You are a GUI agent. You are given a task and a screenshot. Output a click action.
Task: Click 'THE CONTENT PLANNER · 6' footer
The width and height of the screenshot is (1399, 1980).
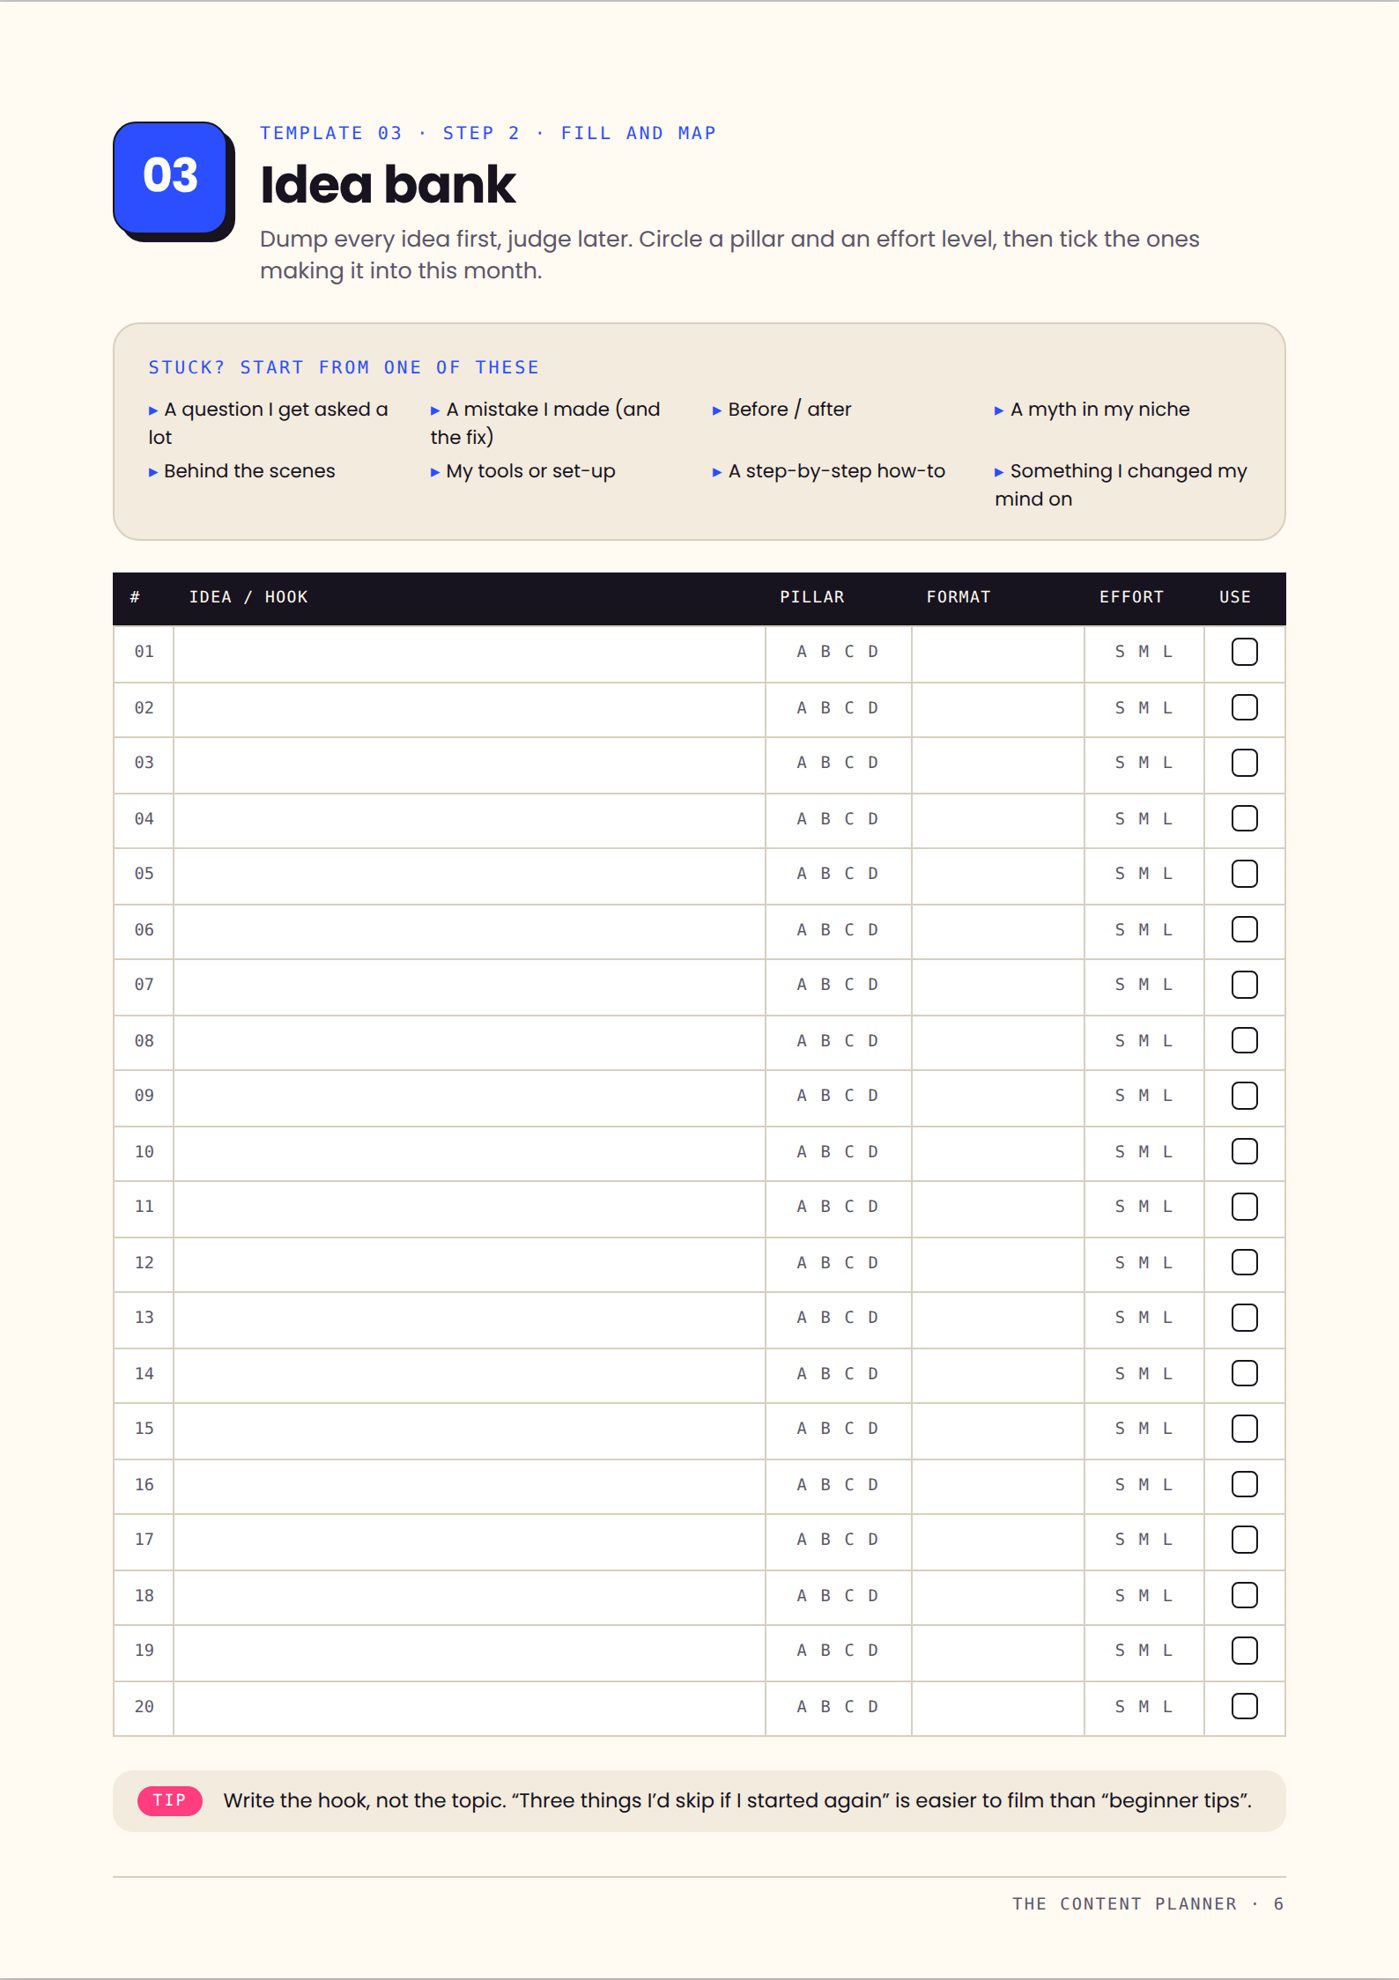point(1148,1904)
